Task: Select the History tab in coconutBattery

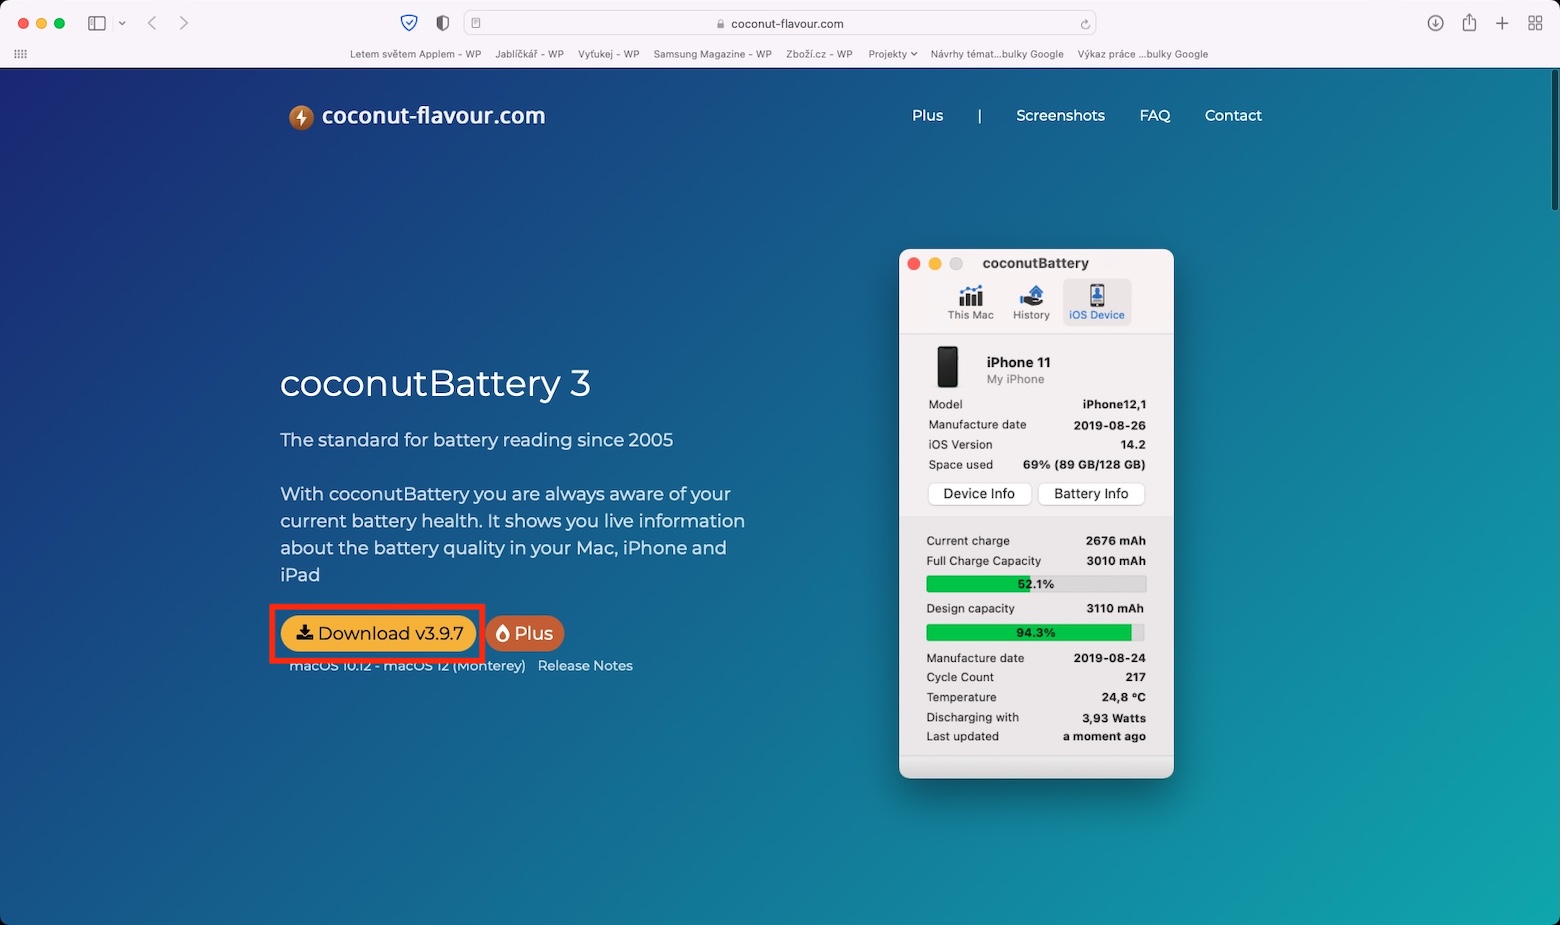Action: click(x=1031, y=302)
